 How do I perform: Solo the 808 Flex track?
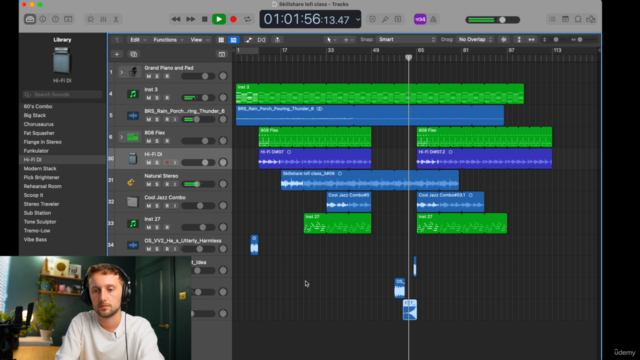pyautogui.click(x=157, y=141)
